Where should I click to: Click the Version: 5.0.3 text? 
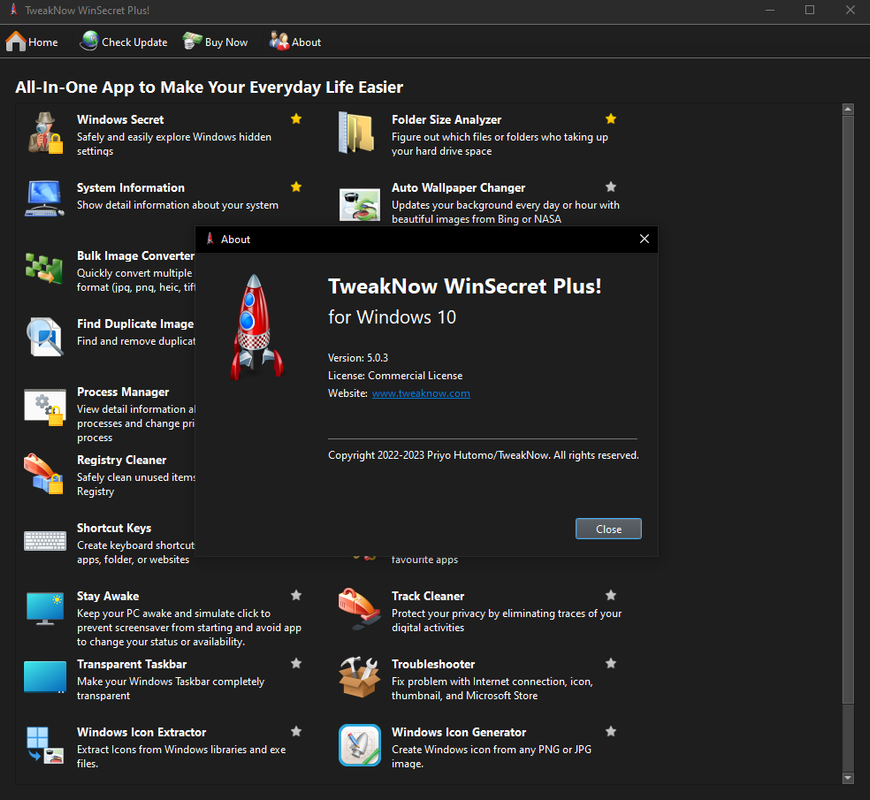tap(358, 358)
